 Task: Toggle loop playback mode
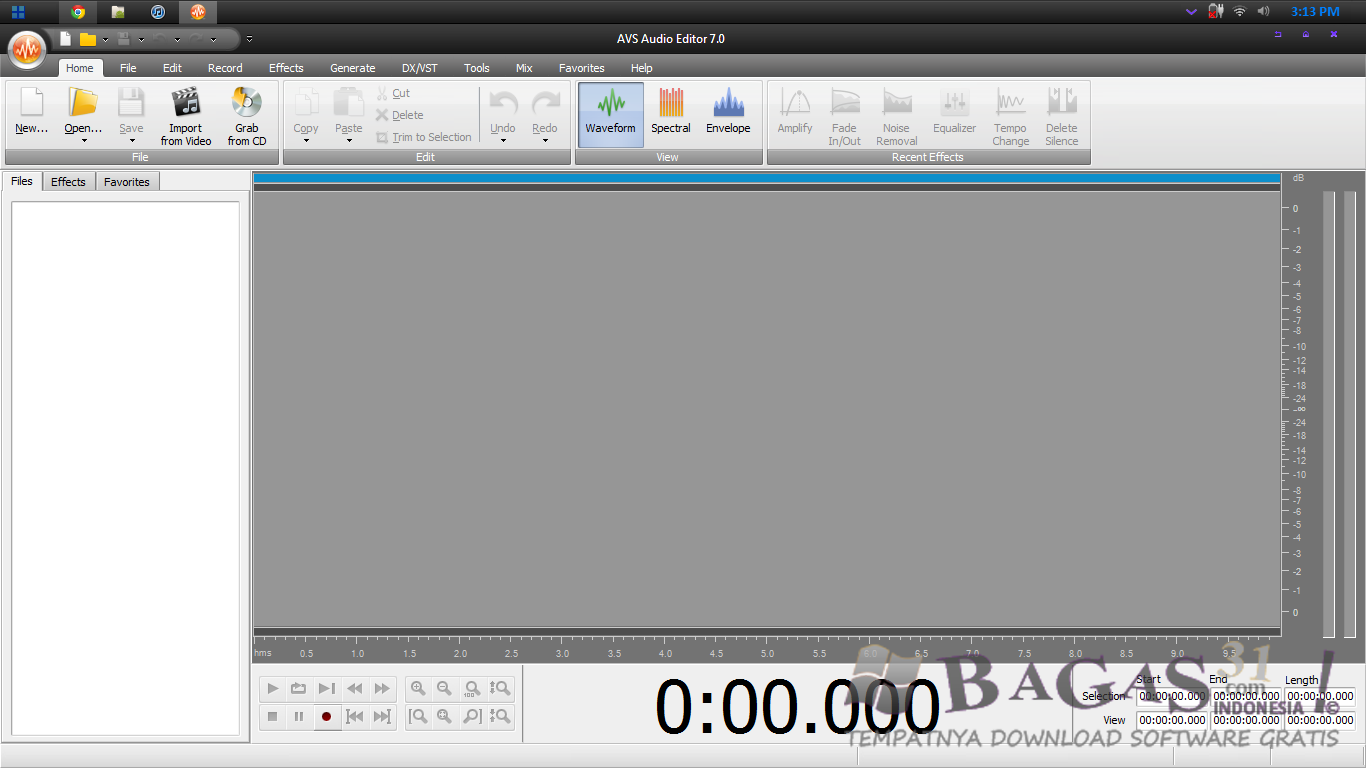pos(299,689)
